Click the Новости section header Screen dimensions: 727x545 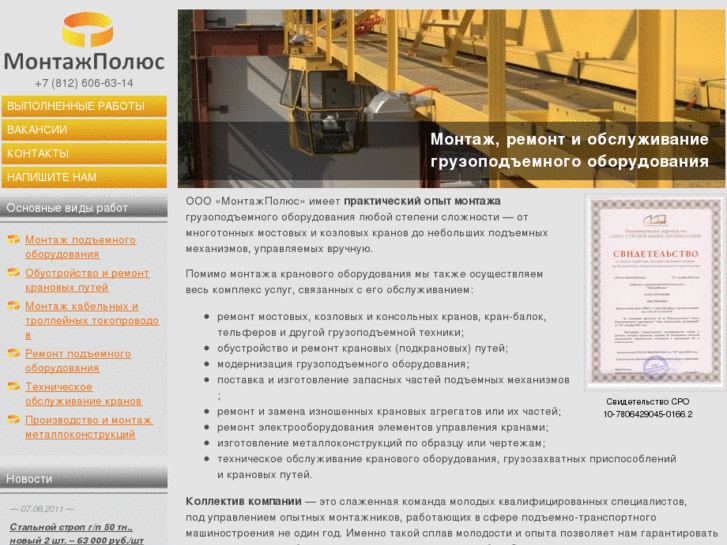pos(83,479)
